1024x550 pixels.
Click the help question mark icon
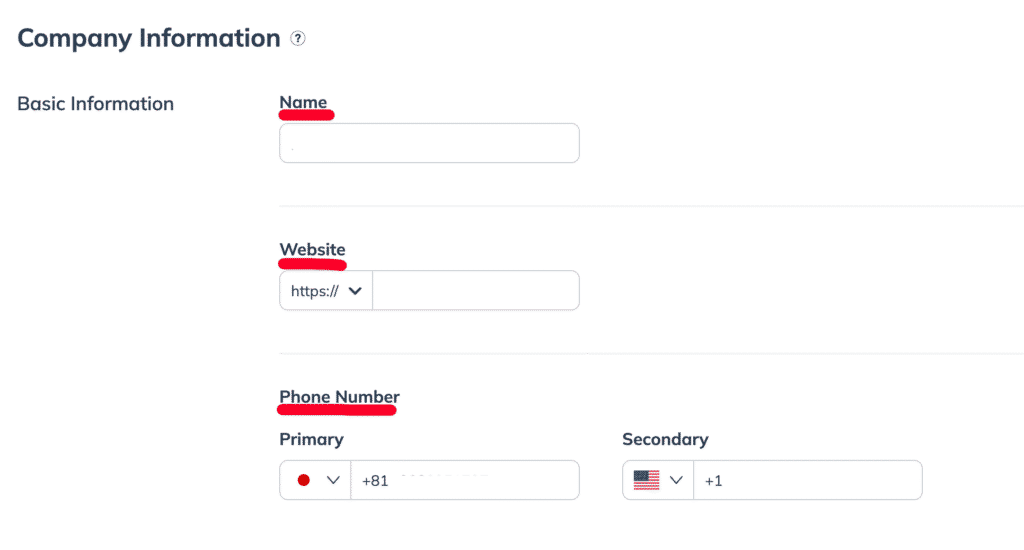[x=297, y=39]
